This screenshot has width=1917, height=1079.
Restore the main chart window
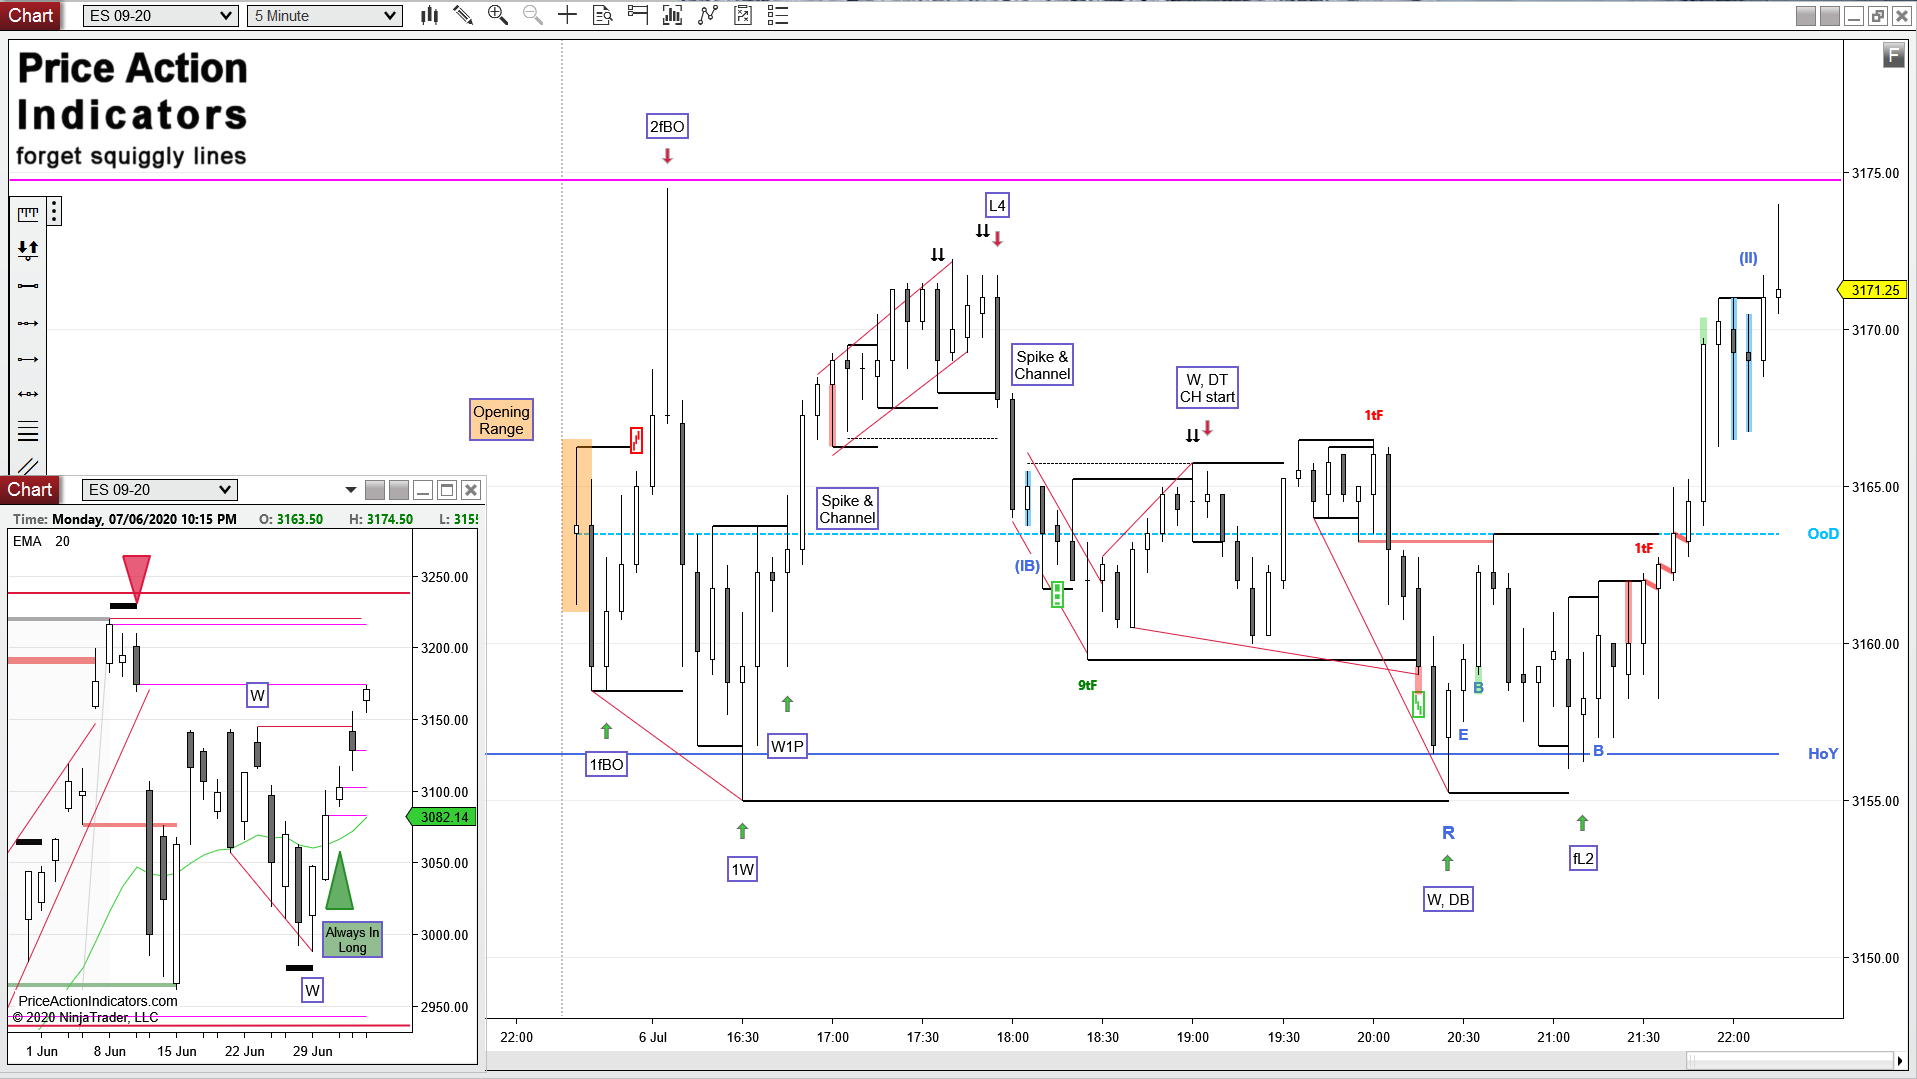pos(1877,15)
